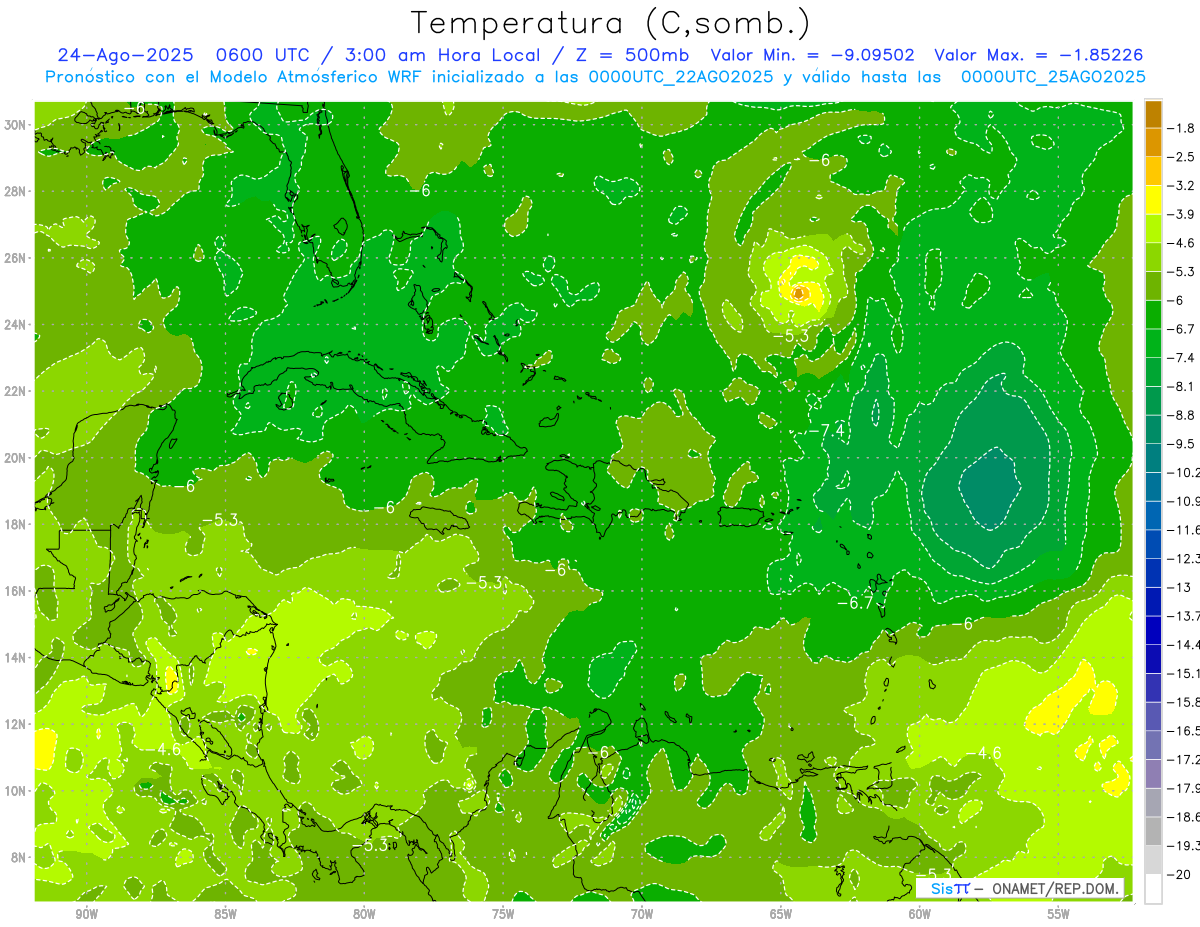Image resolution: width=1200 pixels, height=927 pixels.
Task: Click the "75W" longitude tick label
Action: [503, 914]
